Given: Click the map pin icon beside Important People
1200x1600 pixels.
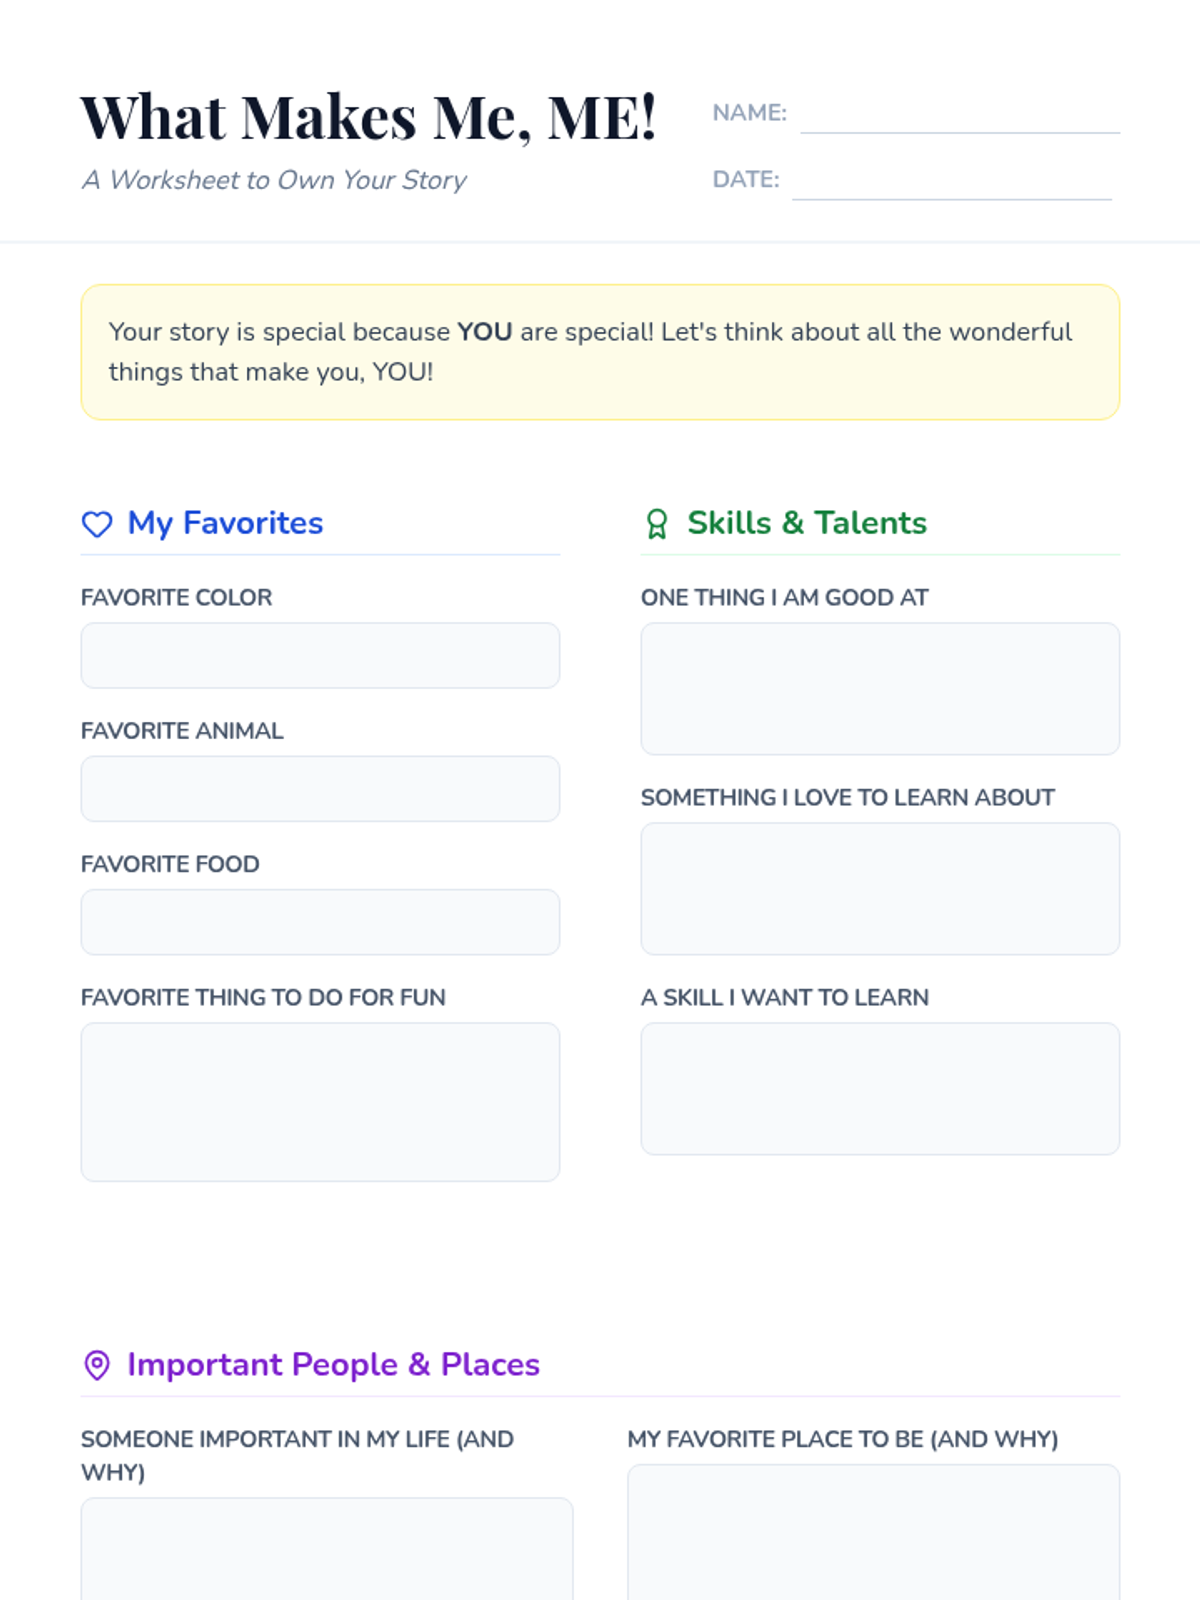Looking at the screenshot, I should (x=97, y=1365).
